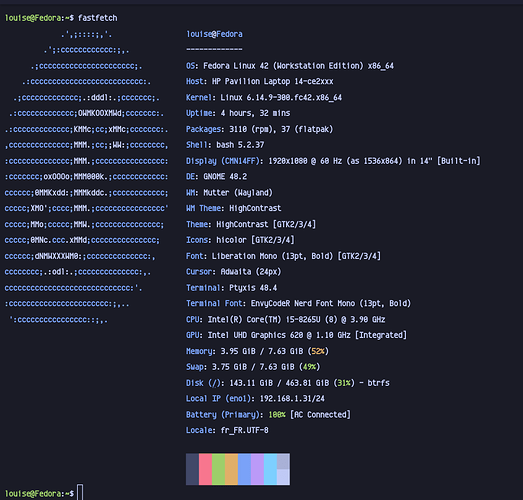Image resolution: width=523 pixels, height=500 pixels.
Task: Click the WM: Mutter (Wayland) line
Action: 229,192
